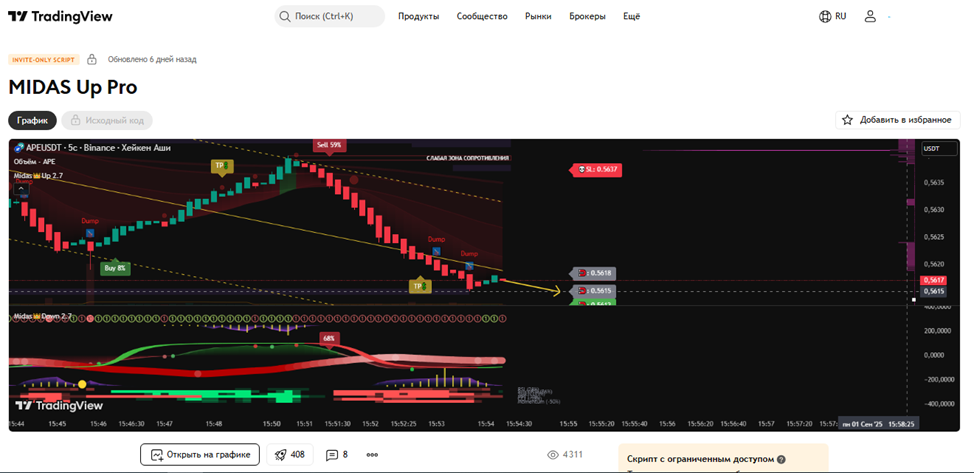Open comments via speech bubble icon
The image size is (974, 473).
click(x=332, y=454)
